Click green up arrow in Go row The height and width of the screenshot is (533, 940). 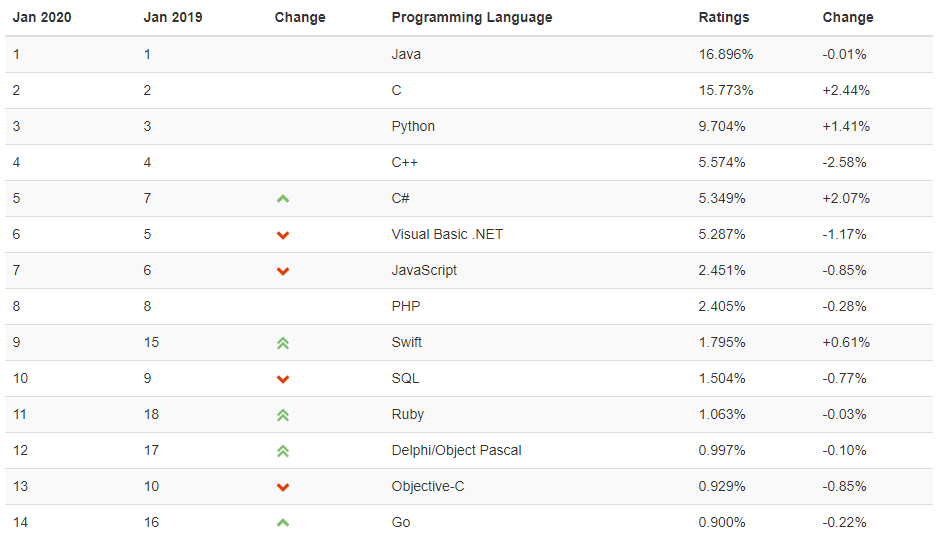(283, 523)
